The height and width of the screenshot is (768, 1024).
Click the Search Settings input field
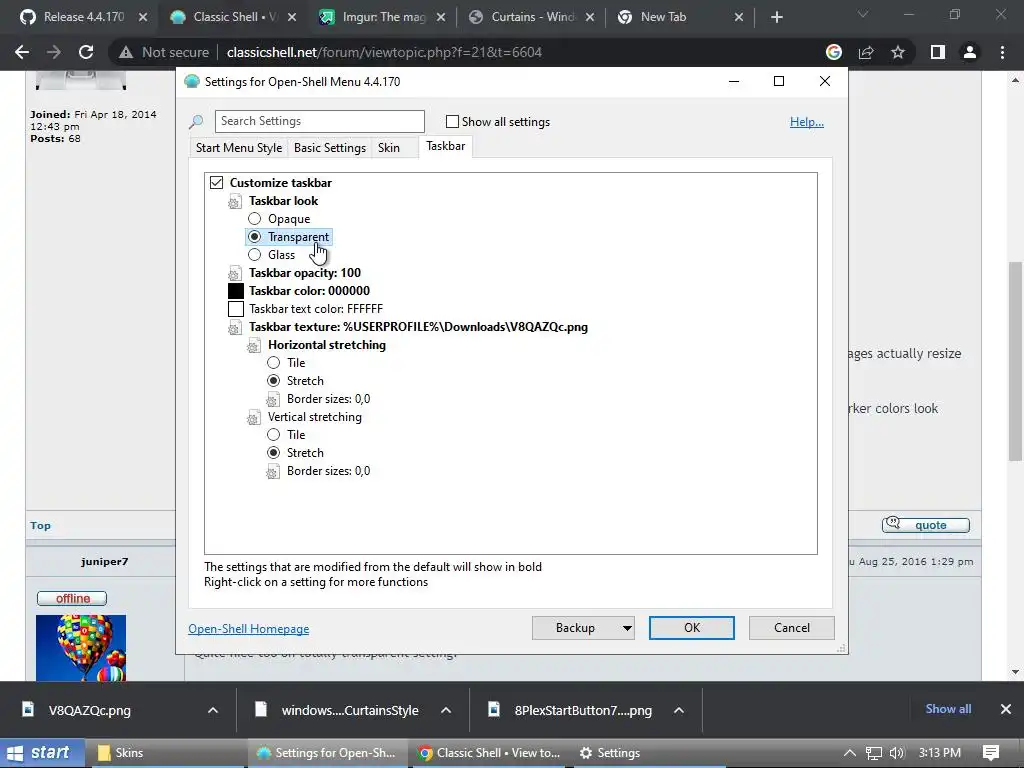coord(319,121)
